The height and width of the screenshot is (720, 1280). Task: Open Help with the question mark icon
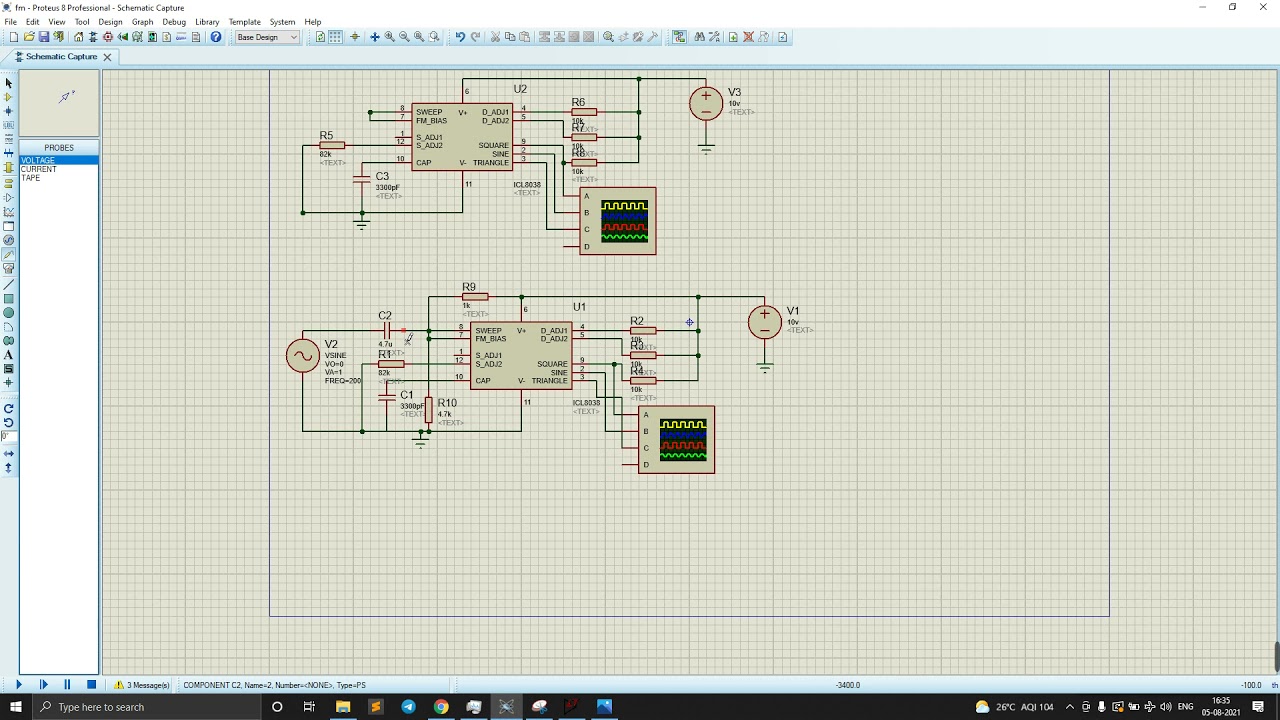(x=216, y=37)
